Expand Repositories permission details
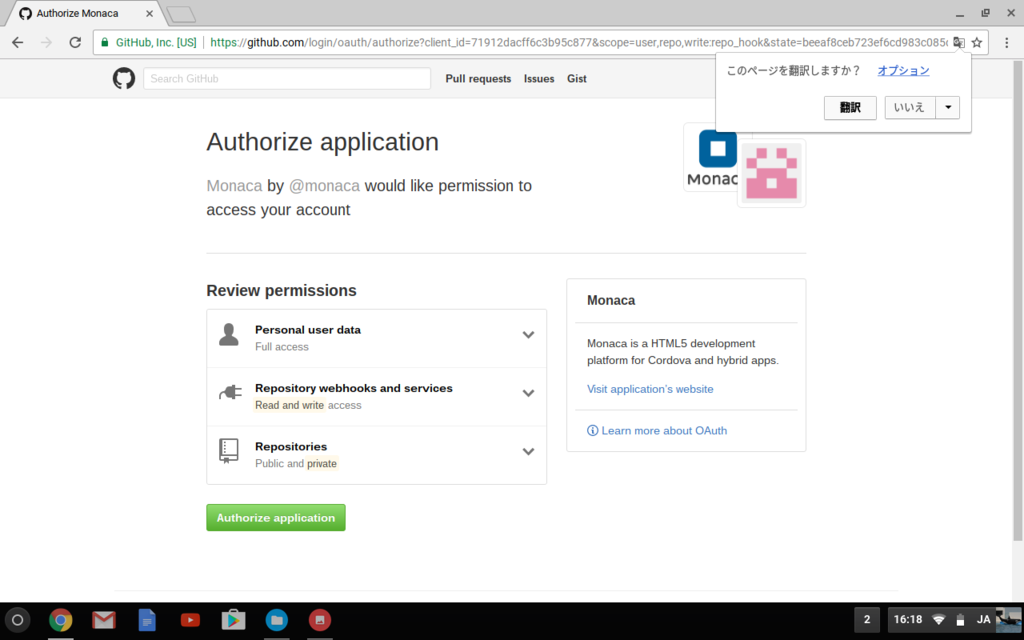This screenshot has width=1024, height=640. pos(528,451)
